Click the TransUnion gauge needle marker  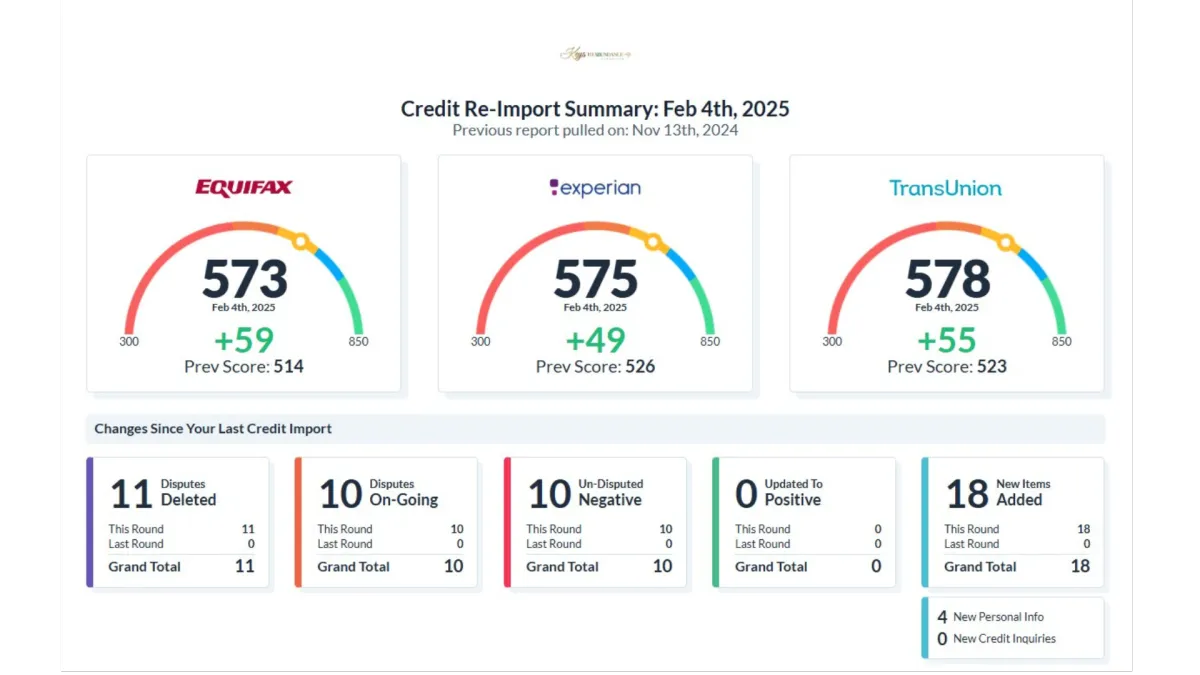coord(1005,241)
